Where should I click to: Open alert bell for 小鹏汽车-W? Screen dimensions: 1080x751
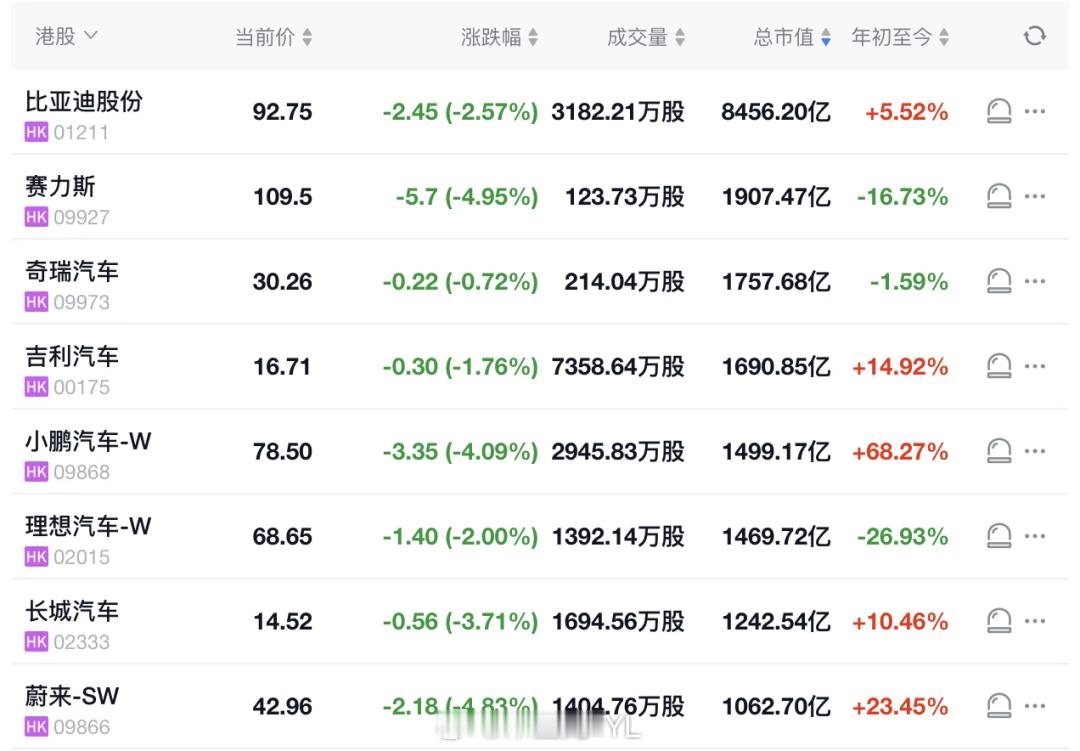click(999, 451)
